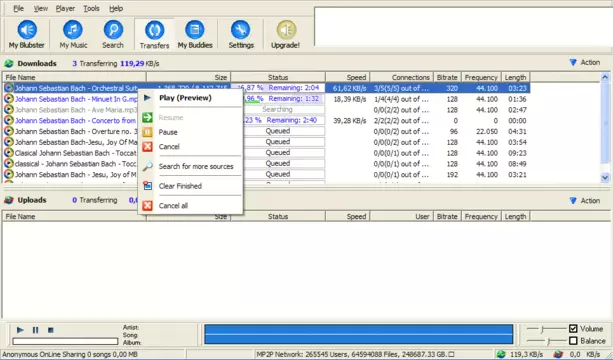Click the downloads list scroll-down arrow
This screenshot has width=613, height=360.
(605, 177)
